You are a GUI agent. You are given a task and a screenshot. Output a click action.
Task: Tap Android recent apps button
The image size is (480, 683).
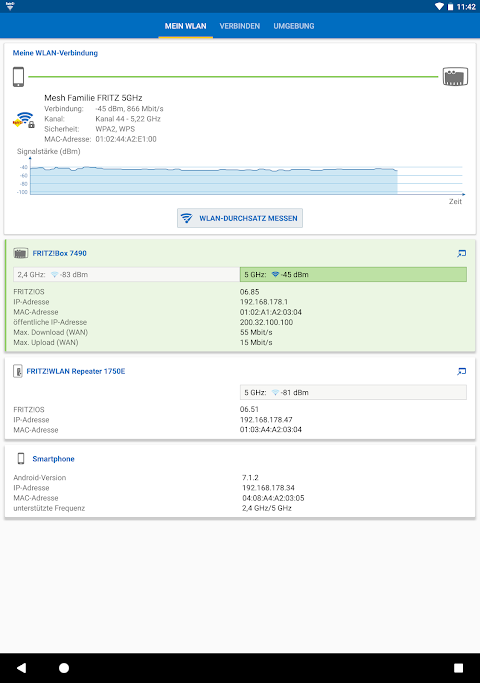pos(458,668)
